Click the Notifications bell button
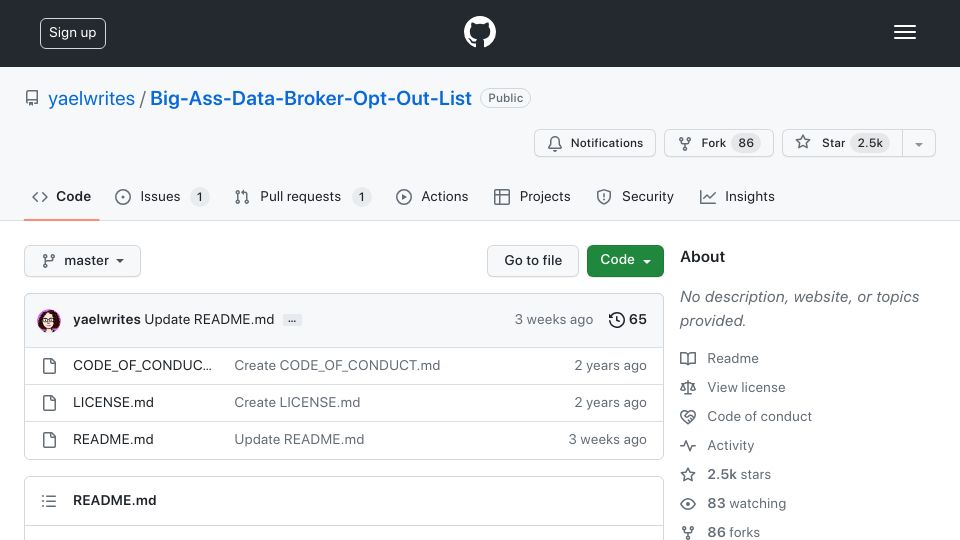The image size is (960, 540). coord(594,143)
